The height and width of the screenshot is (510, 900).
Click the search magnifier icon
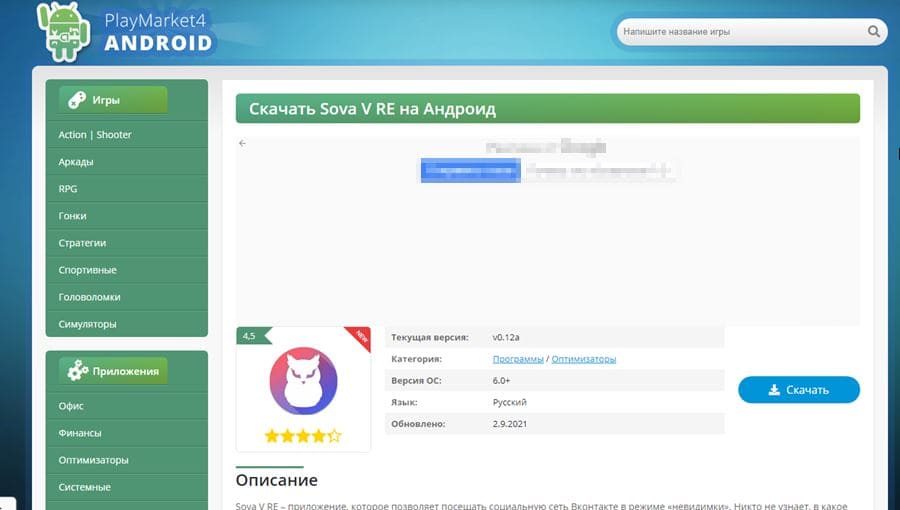pos(873,32)
